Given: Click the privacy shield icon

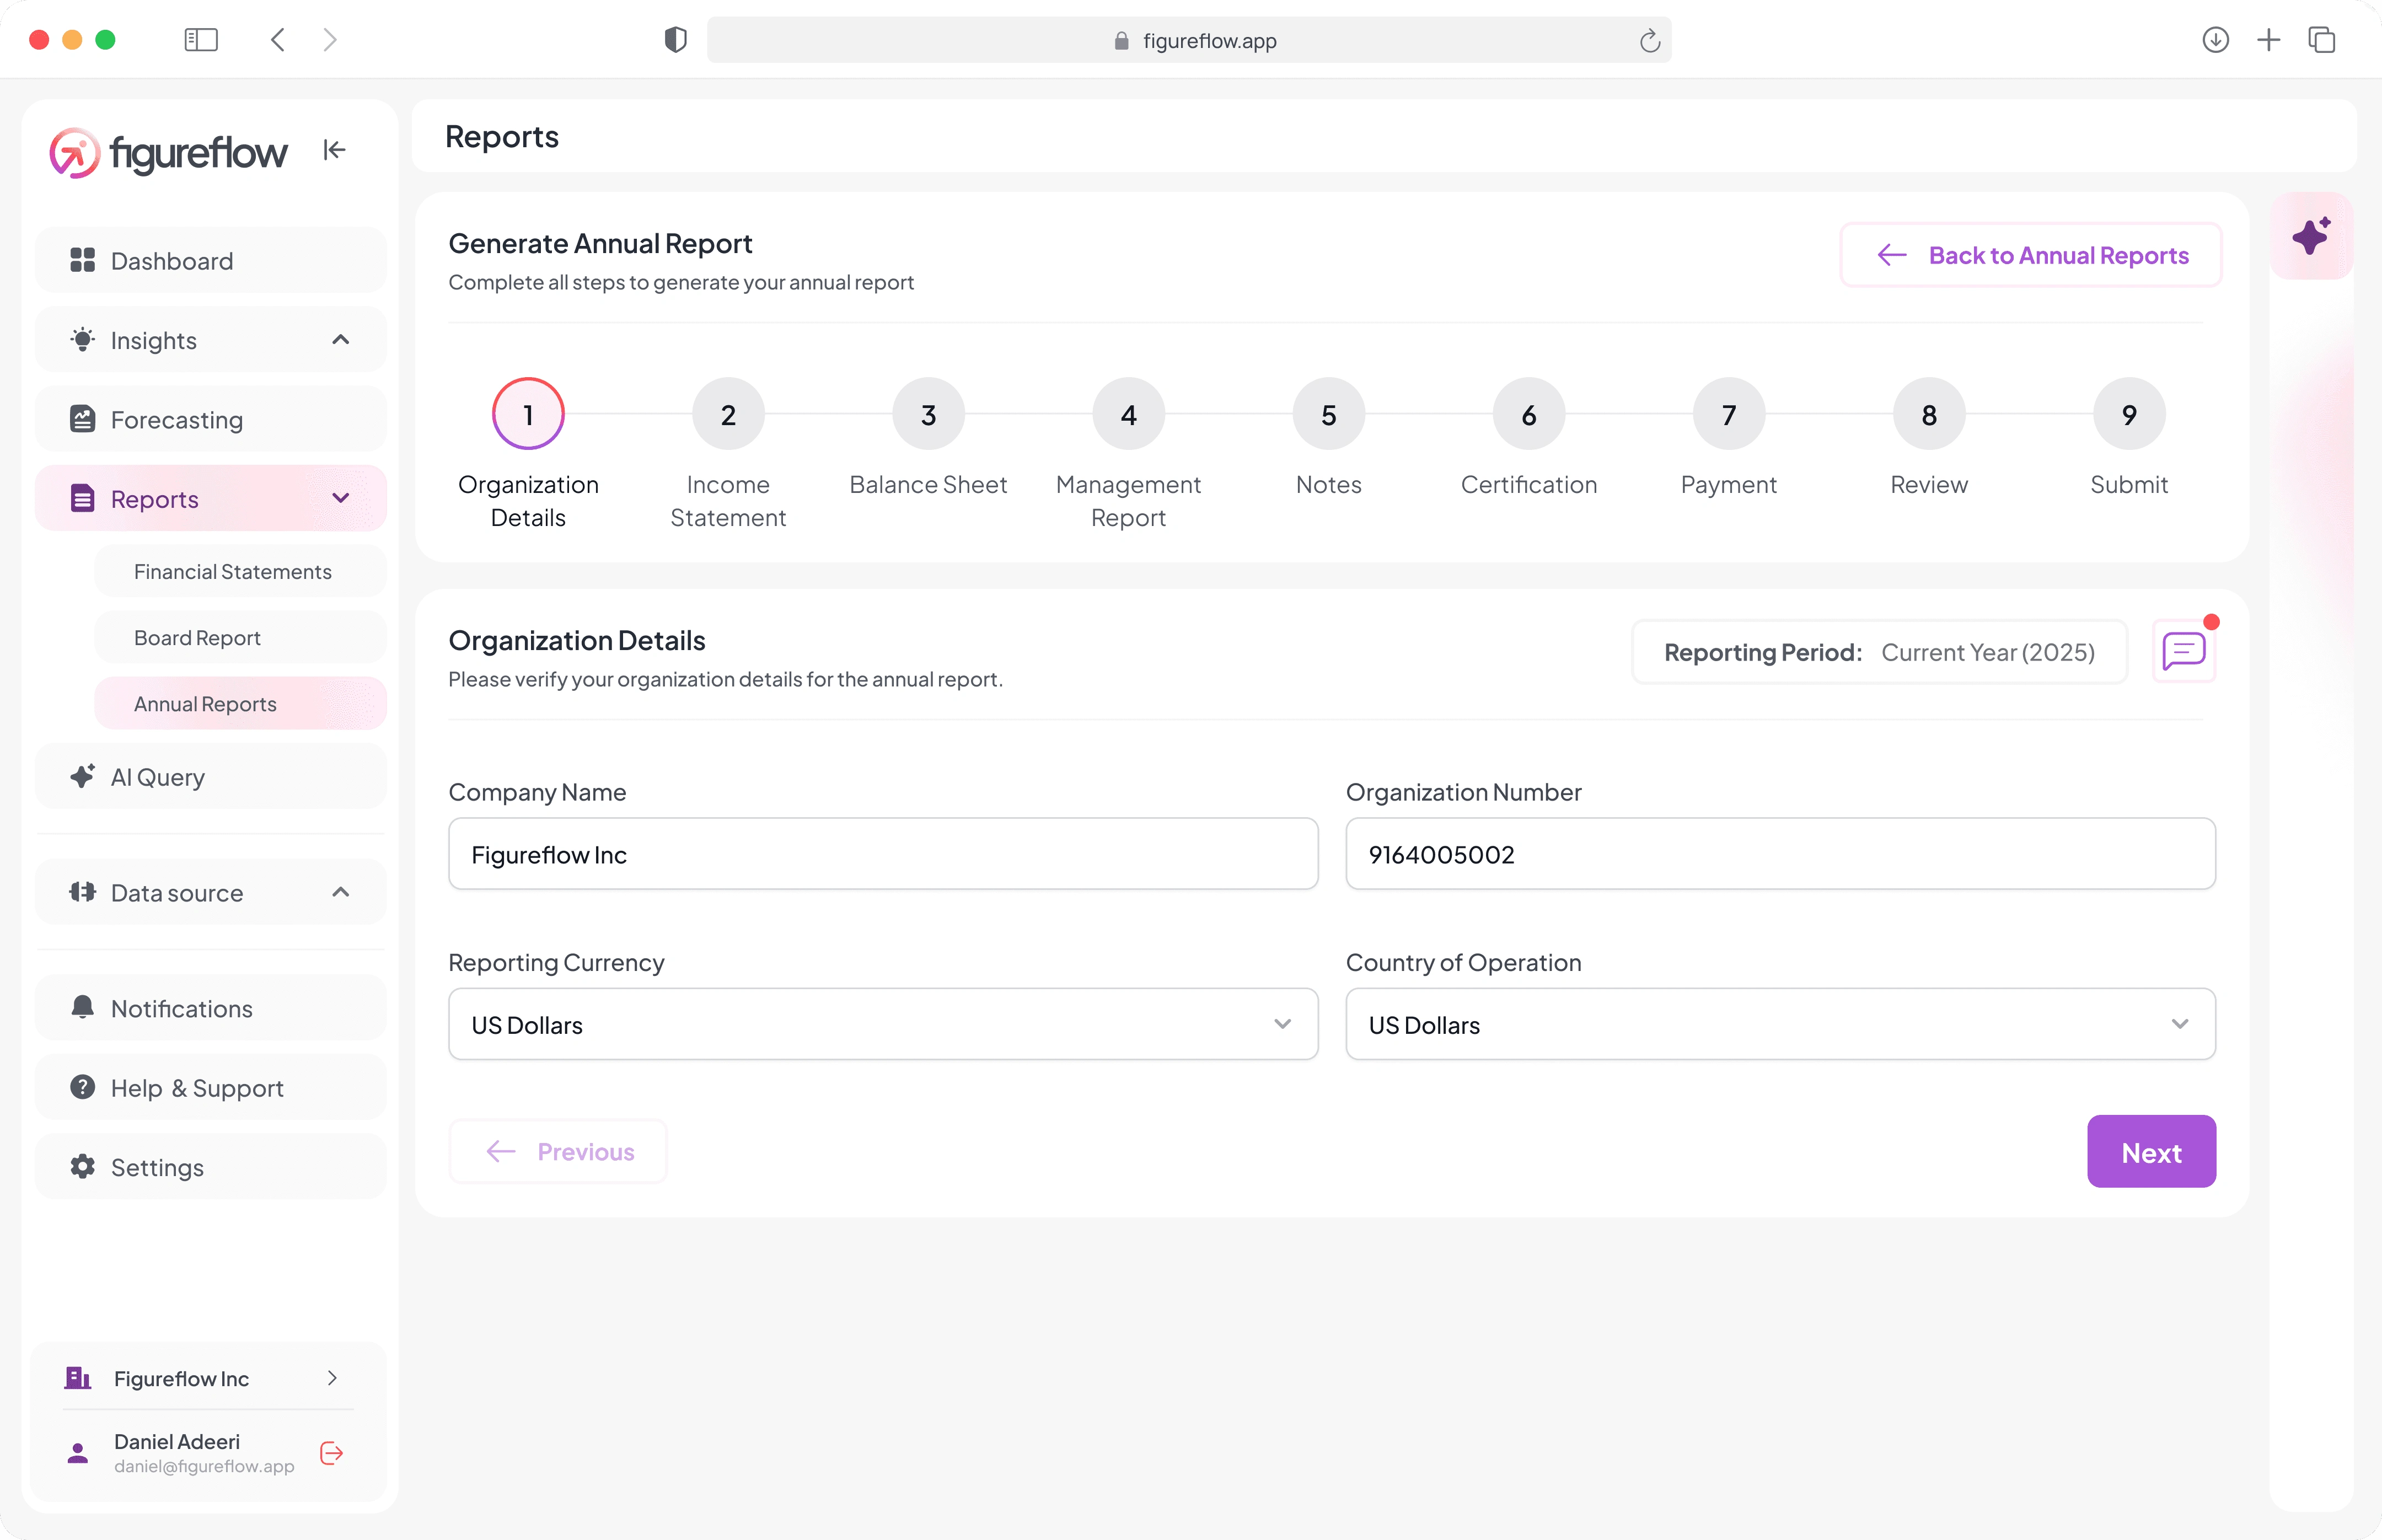Looking at the screenshot, I should 676,40.
